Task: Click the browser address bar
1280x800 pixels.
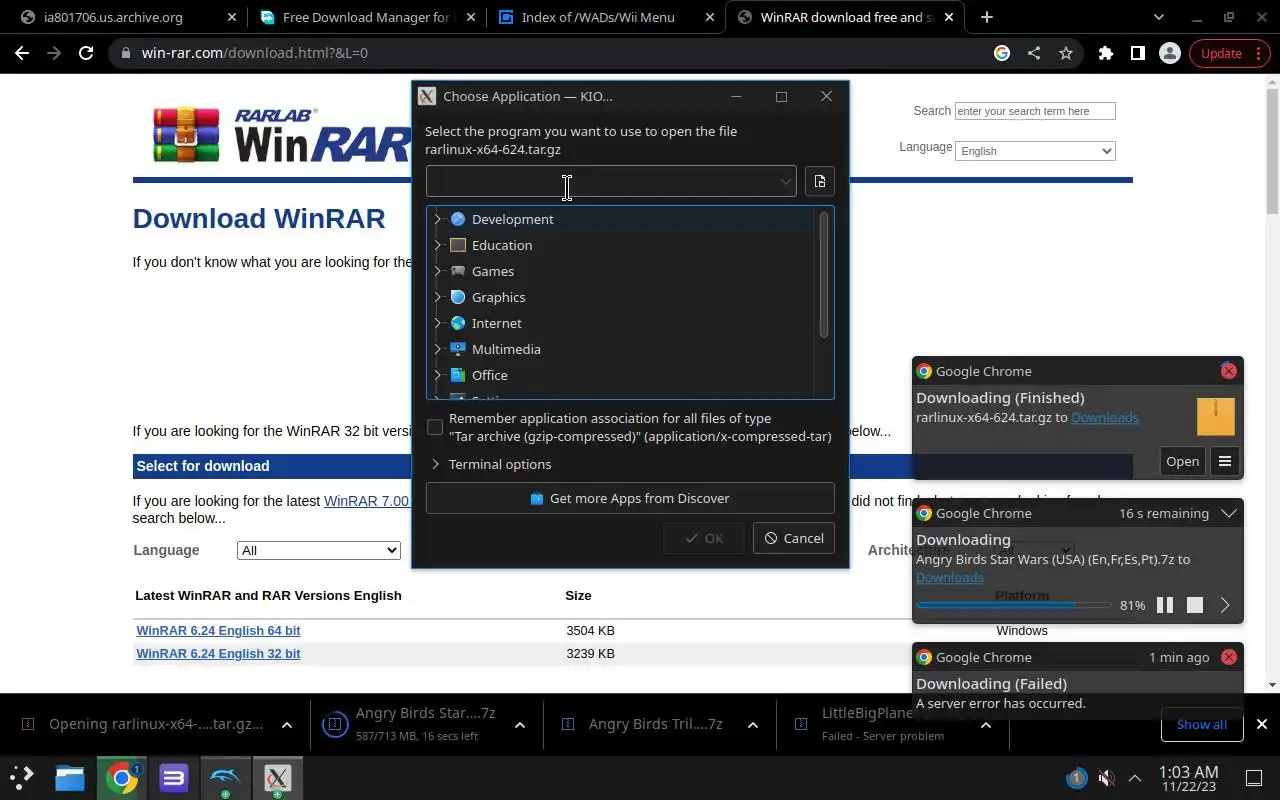Action: (552, 53)
